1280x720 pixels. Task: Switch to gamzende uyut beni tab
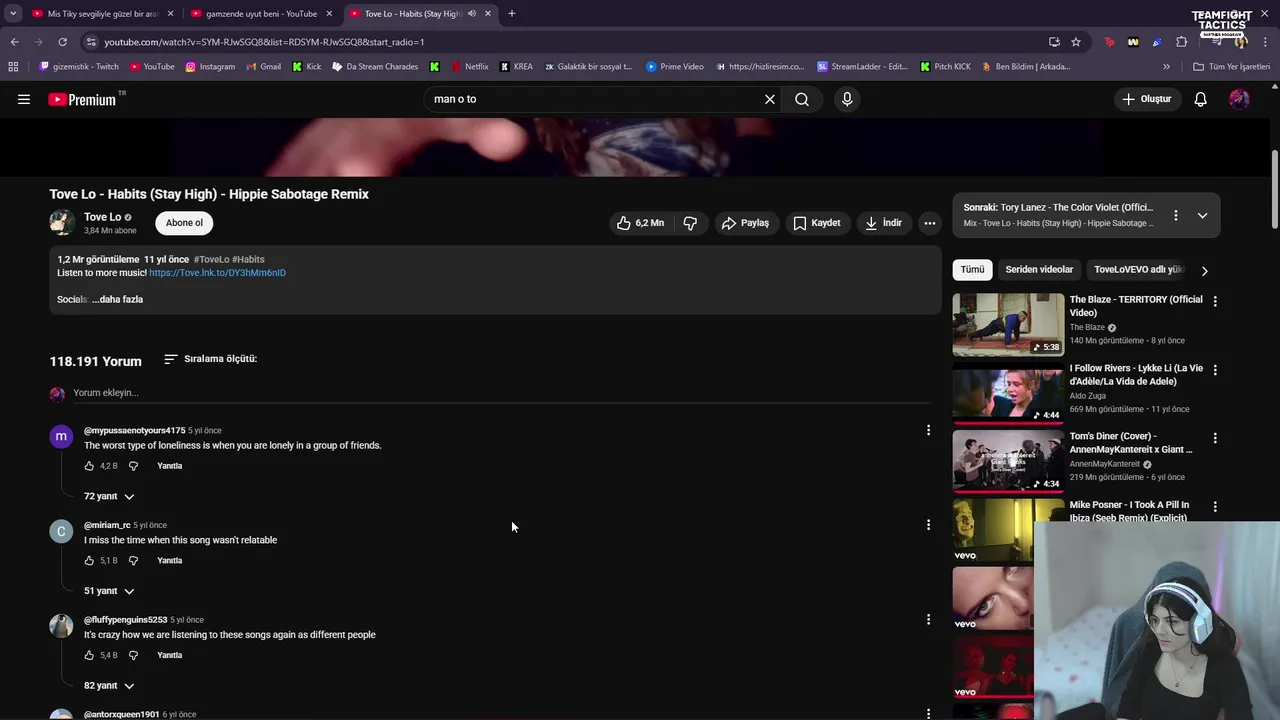coord(261,14)
